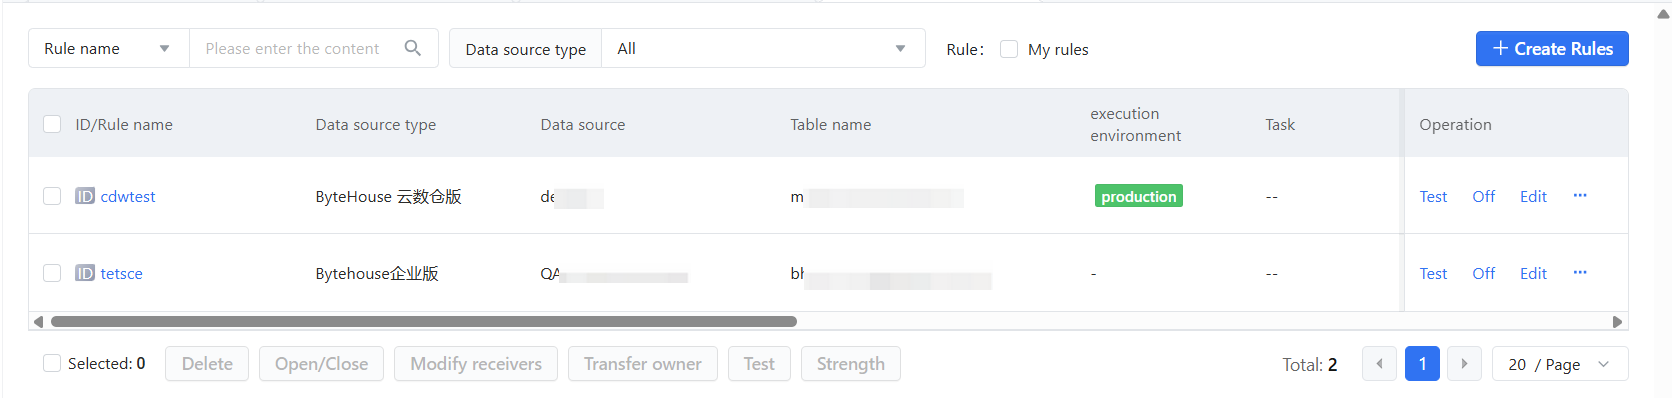
Task: Open the Data source type All dropdown
Action: (763, 48)
